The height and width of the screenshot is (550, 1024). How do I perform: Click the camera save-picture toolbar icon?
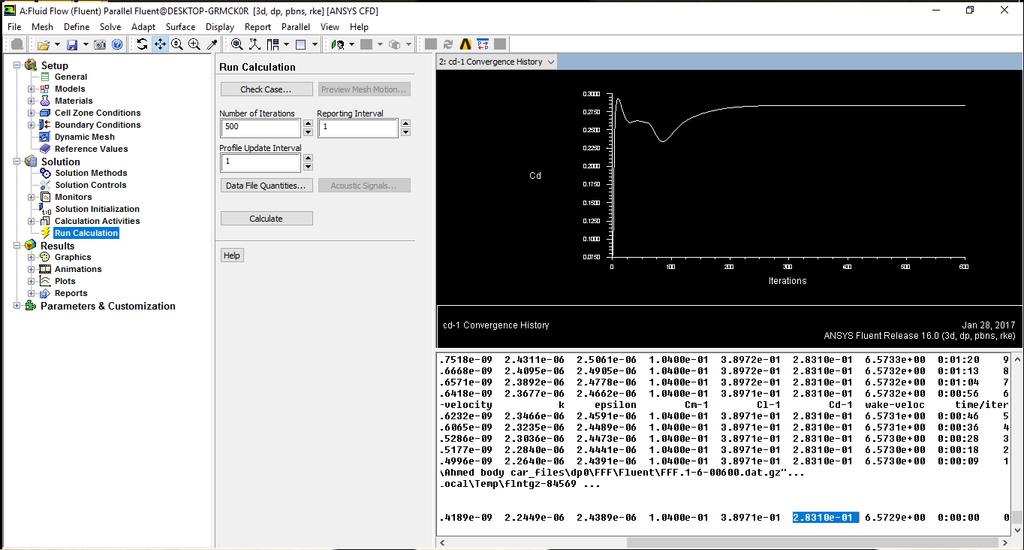[x=99, y=44]
